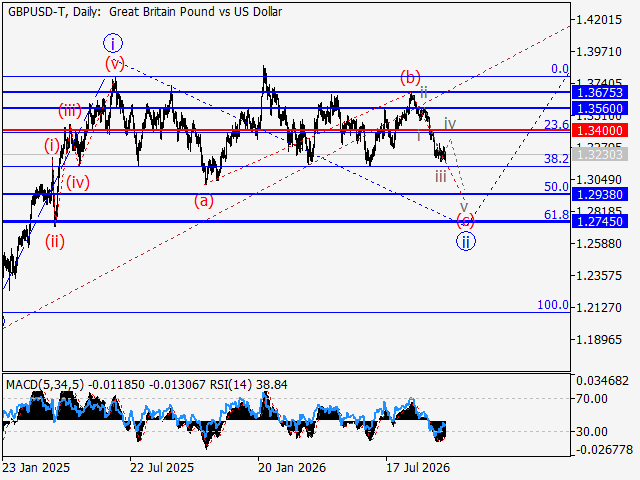Click the 1.39710 price axis value
The width and height of the screenshot is (640, 480).
point(599,52)
